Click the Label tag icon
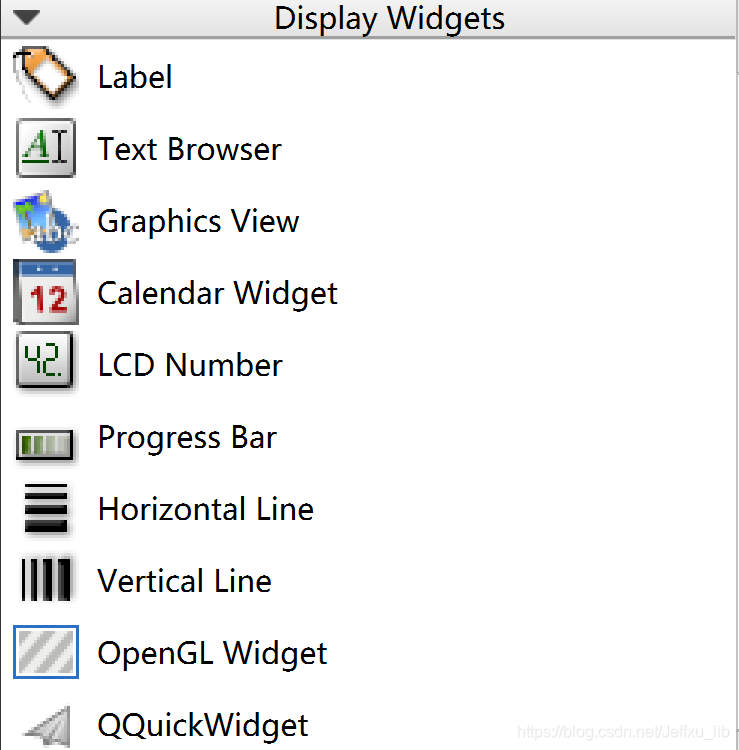The image size is (739, 750). click(44, 74)
